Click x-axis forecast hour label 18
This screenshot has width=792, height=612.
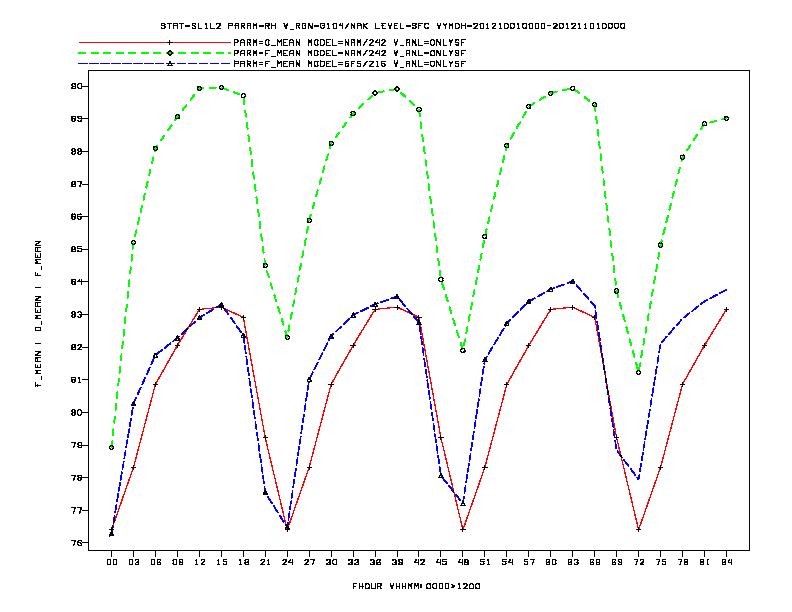coord(243,562)
